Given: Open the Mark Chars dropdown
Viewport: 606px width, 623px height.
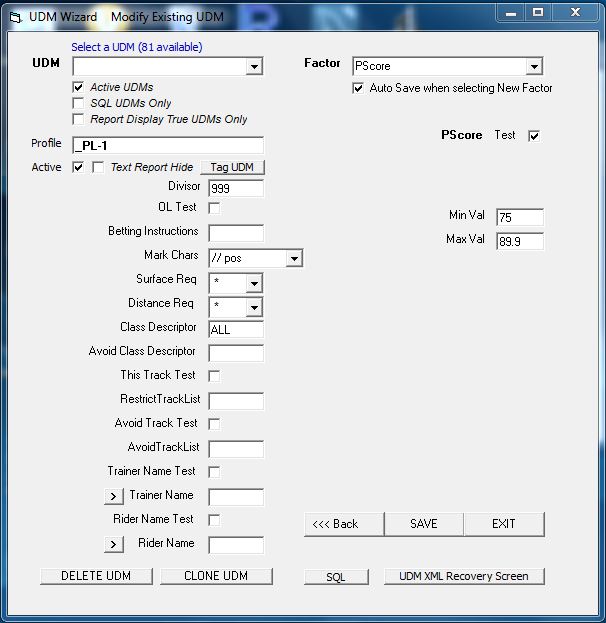Looking at the screenshot, I should coord(294,259).
